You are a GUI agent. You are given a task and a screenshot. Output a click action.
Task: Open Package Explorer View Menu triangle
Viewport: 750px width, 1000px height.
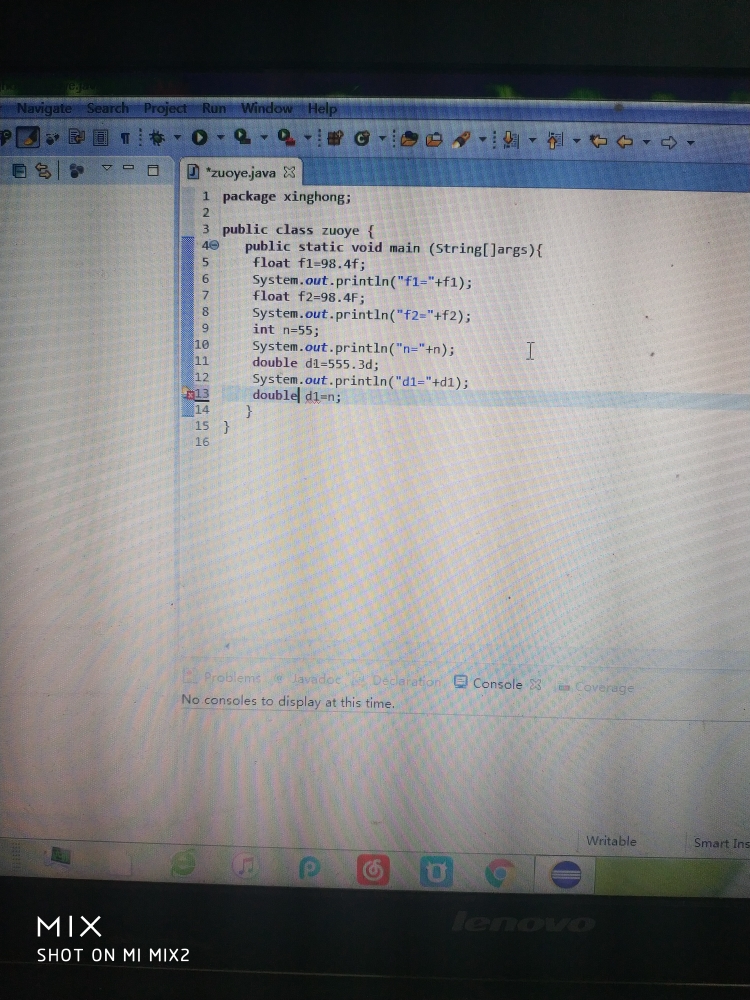click(107, 168)
